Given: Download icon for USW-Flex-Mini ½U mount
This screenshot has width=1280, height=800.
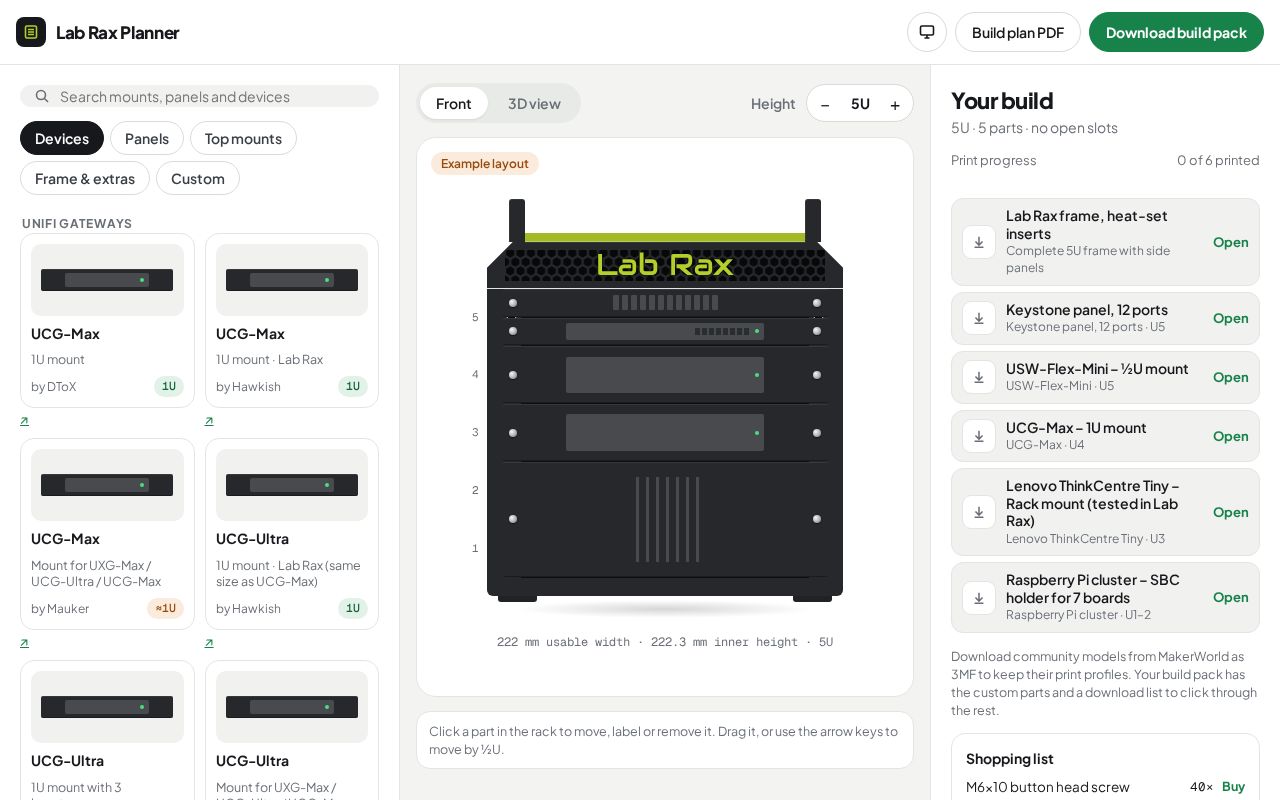Looking at the screenshot, I should click(x=979, y=377).
